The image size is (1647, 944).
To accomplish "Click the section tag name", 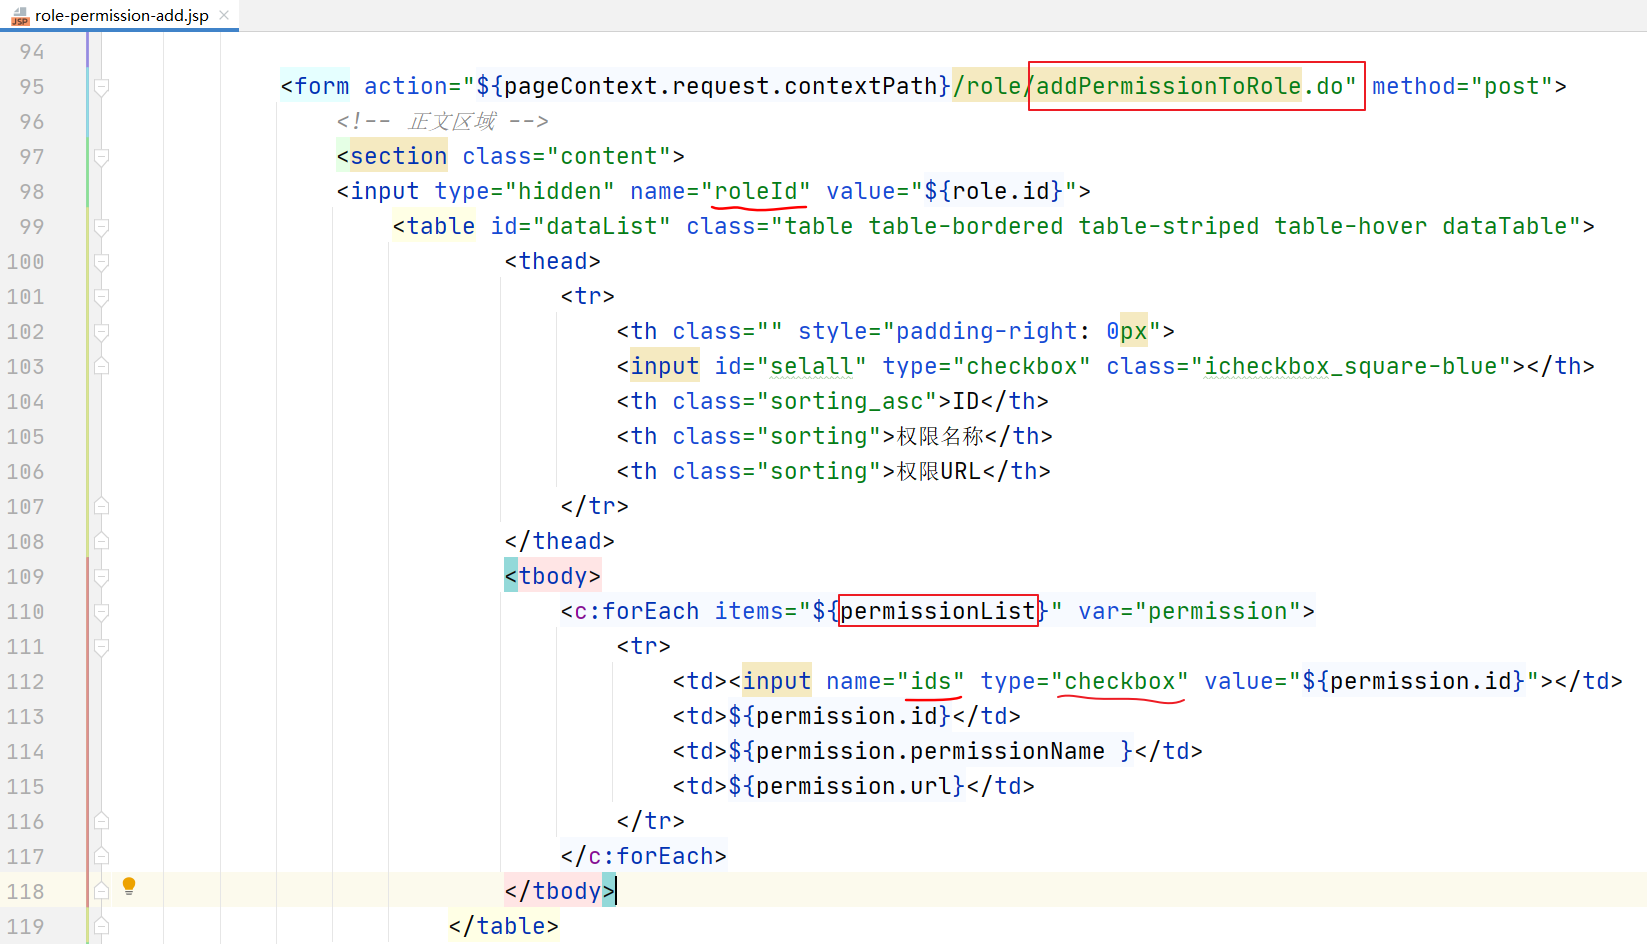I will click(398, 157).
